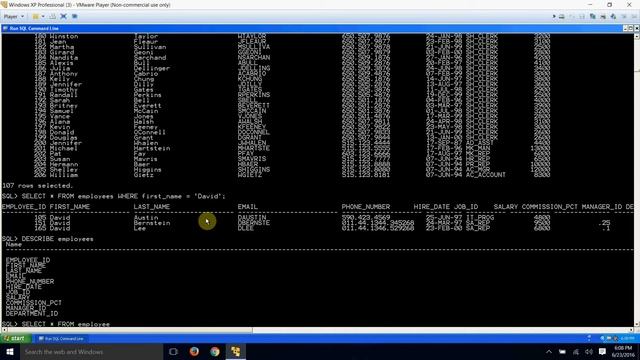Viewport: 640px width, 360px height.
Task: Click the SALARY column header
Action: coord(505,207)
